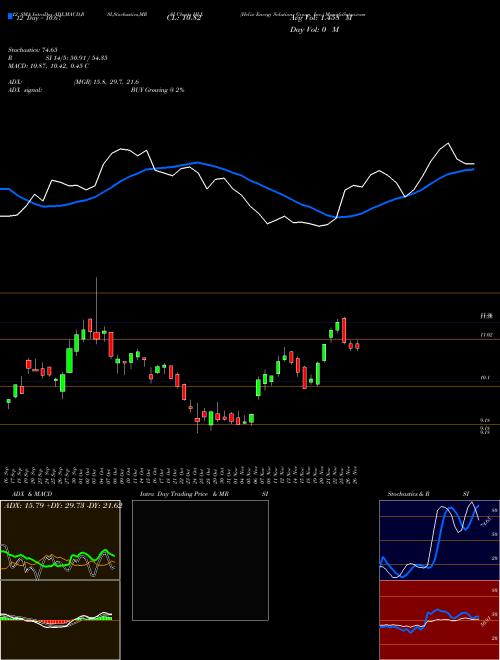Click the 'MACD: 10.87, 10.42, 0.45 C' line
The width and height of the screenshot is (500, 660).
point(48,66)
